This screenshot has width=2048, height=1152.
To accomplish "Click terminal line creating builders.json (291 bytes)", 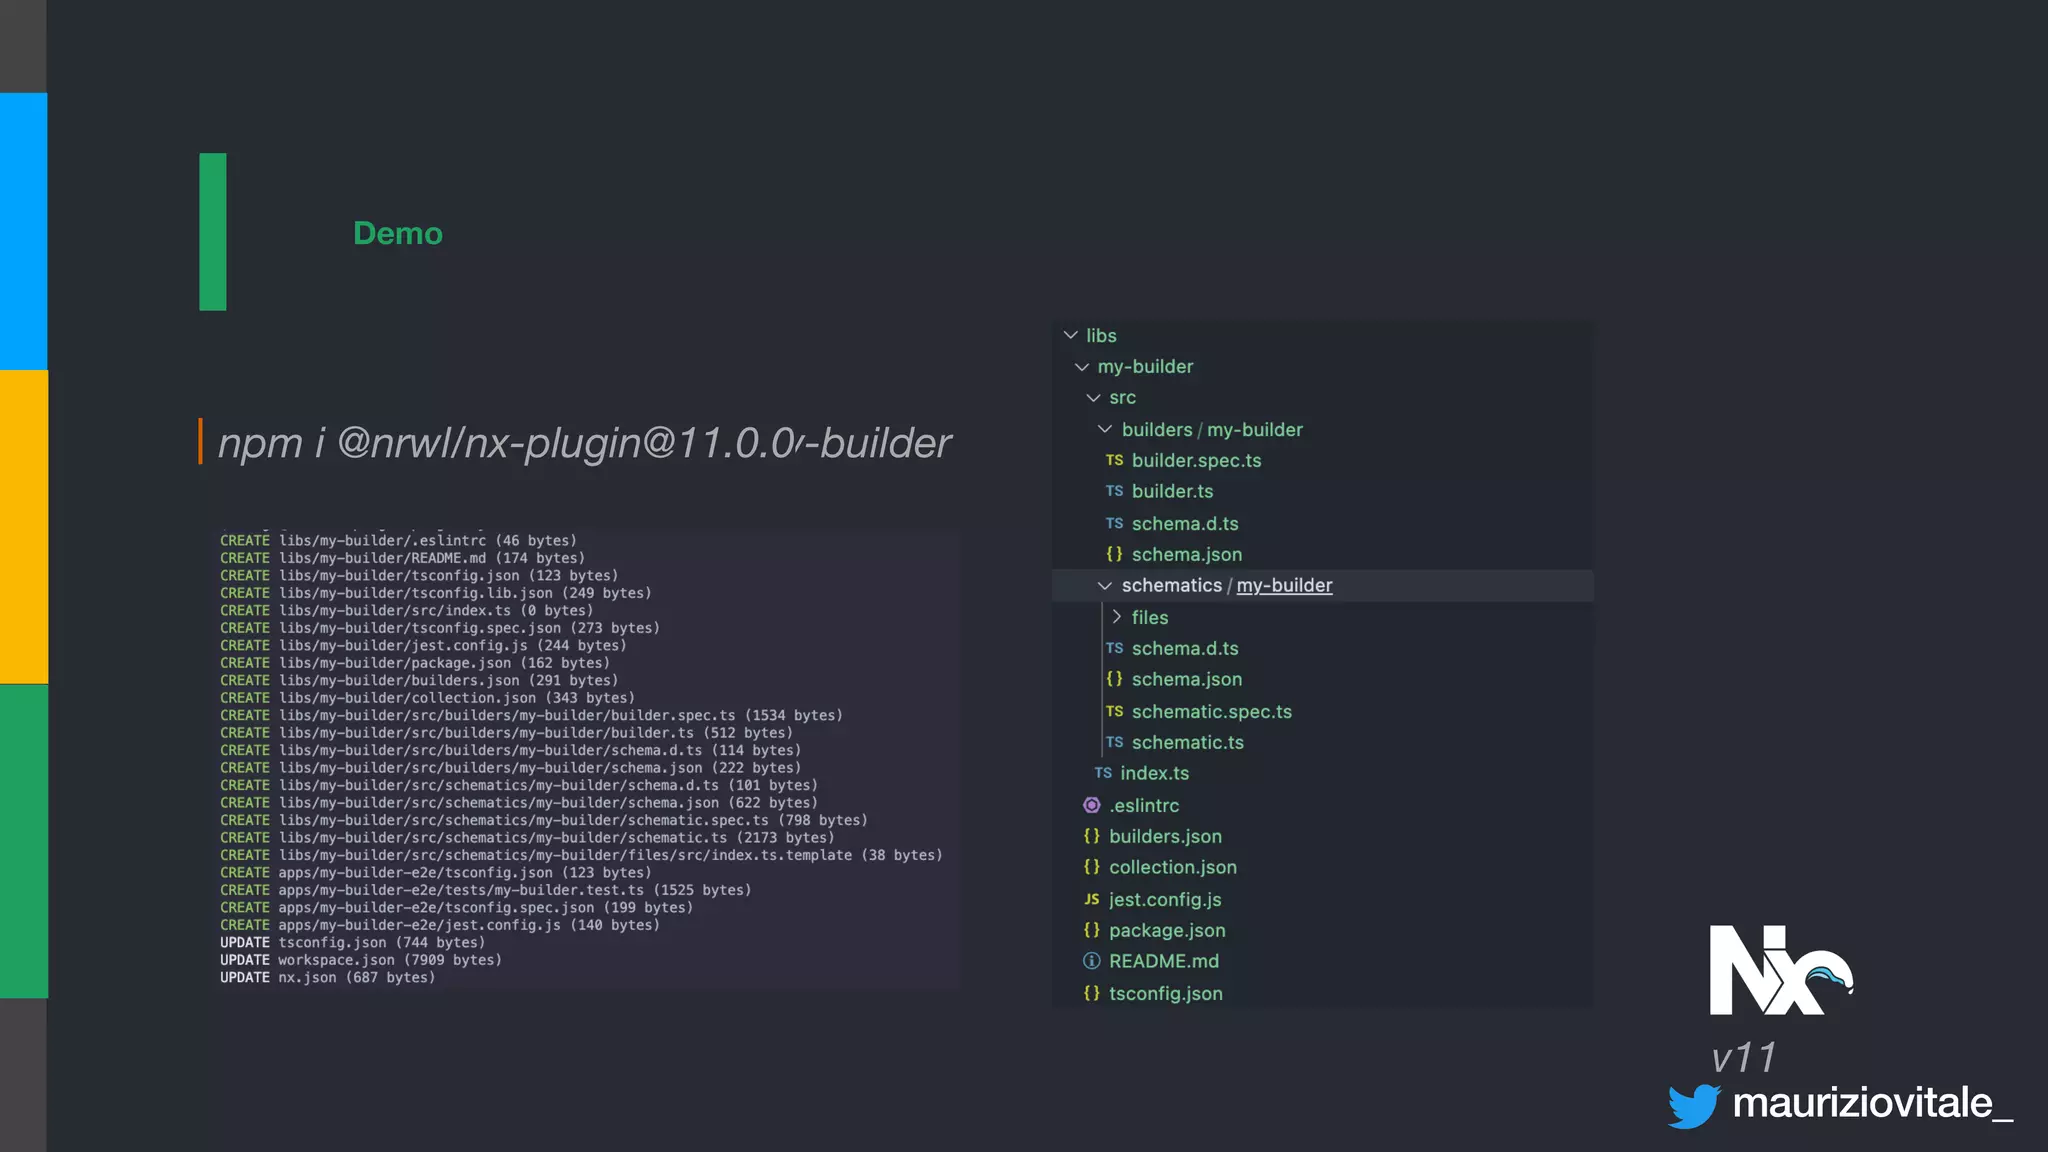I will [x=419, y=680].
